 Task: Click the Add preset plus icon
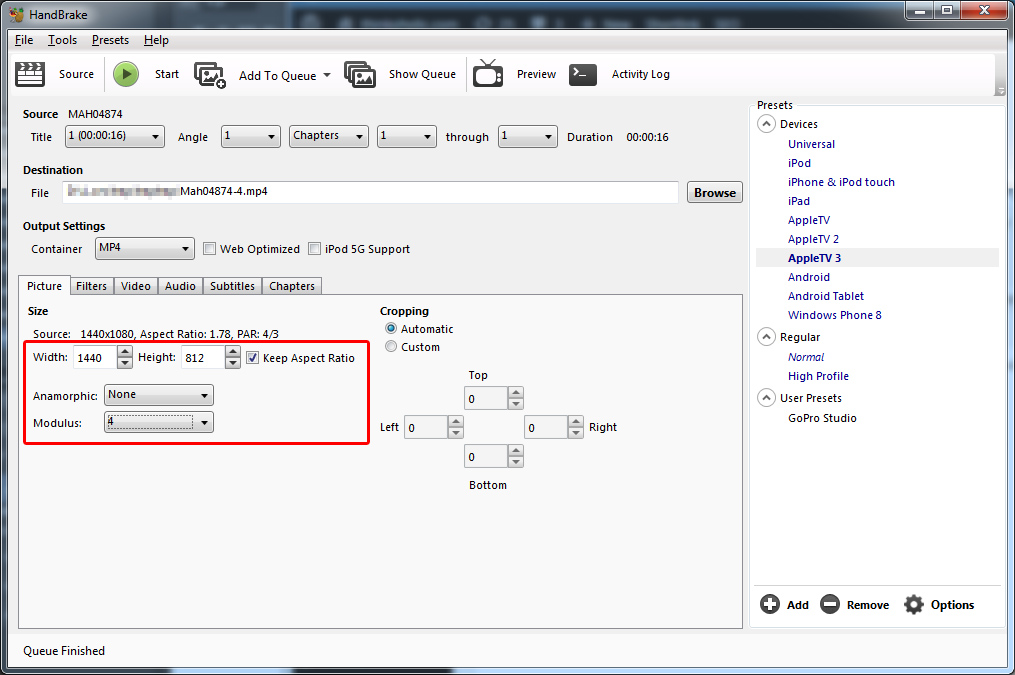[x=770, y=604]
